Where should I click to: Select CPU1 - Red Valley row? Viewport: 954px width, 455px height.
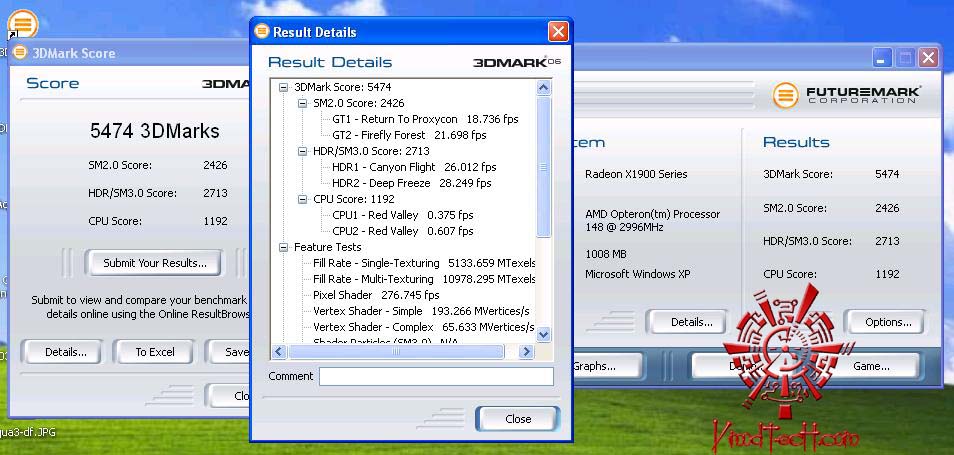[x=402, y=215]
